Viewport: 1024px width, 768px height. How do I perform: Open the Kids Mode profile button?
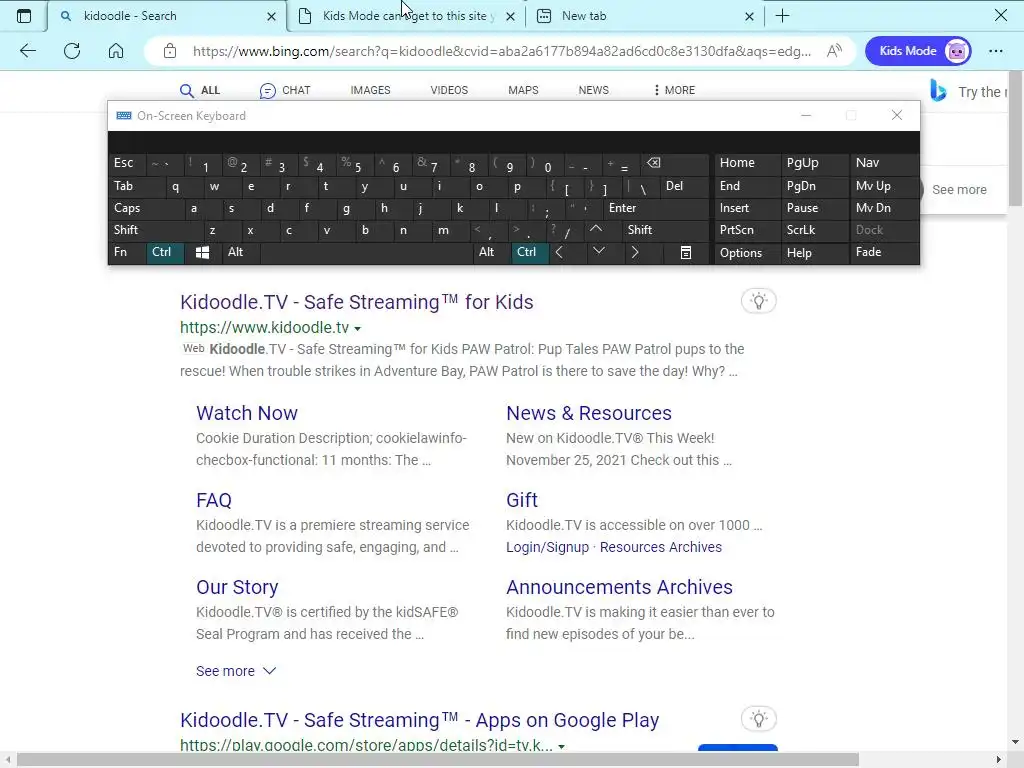click(x=918, y=51)
